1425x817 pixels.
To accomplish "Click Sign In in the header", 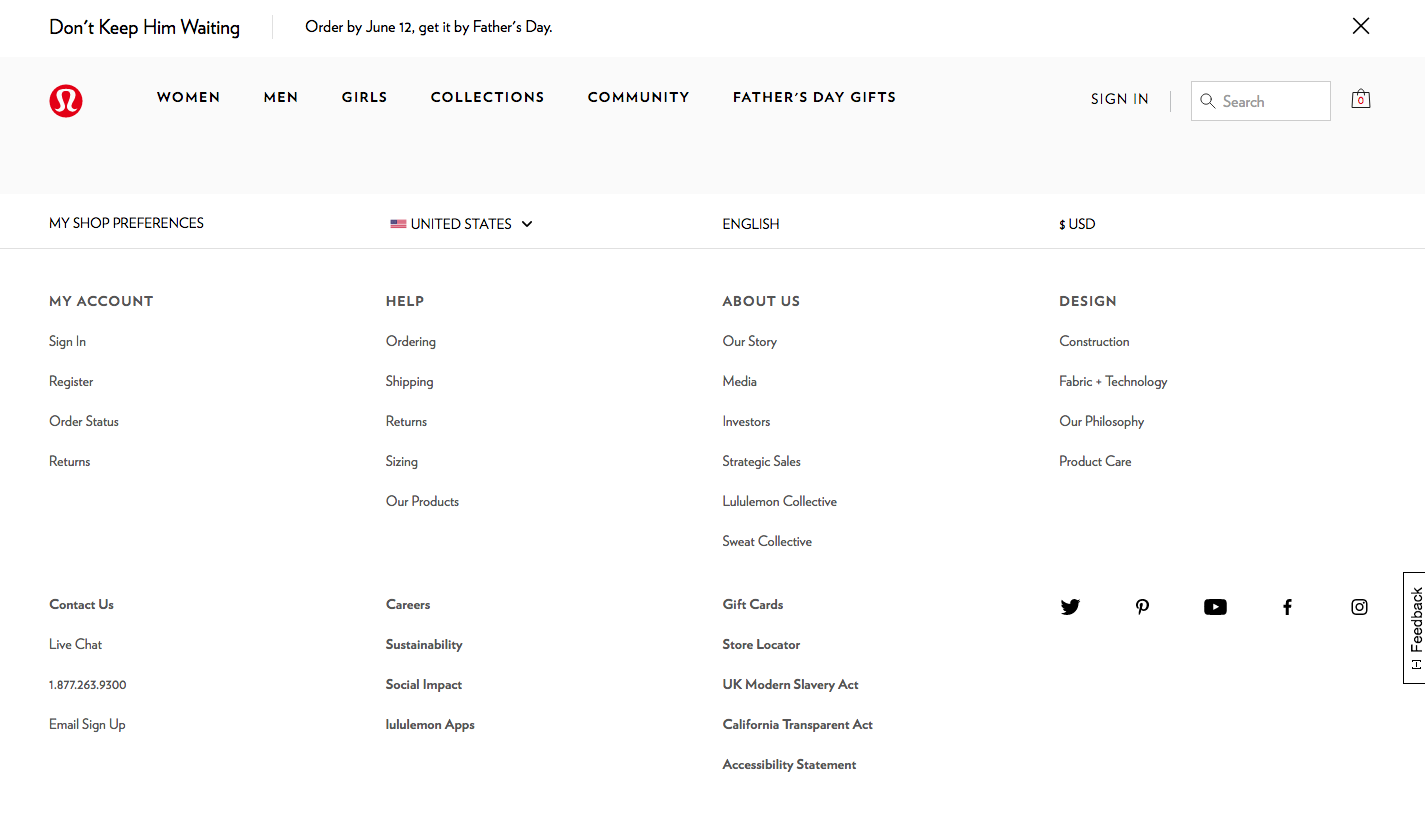I will tap(1119, 99).
